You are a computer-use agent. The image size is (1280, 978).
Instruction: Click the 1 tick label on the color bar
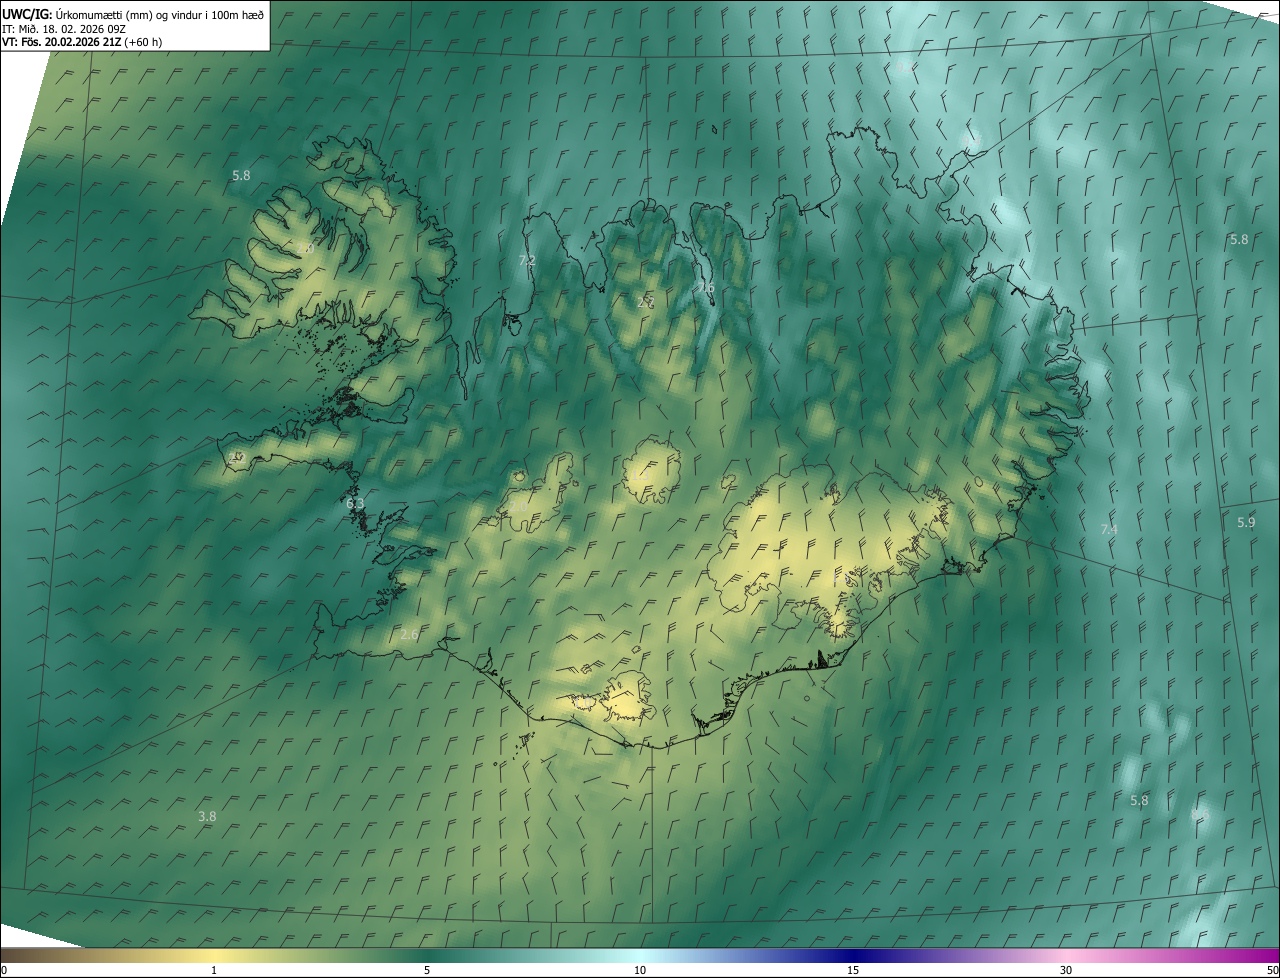point(214,970)
